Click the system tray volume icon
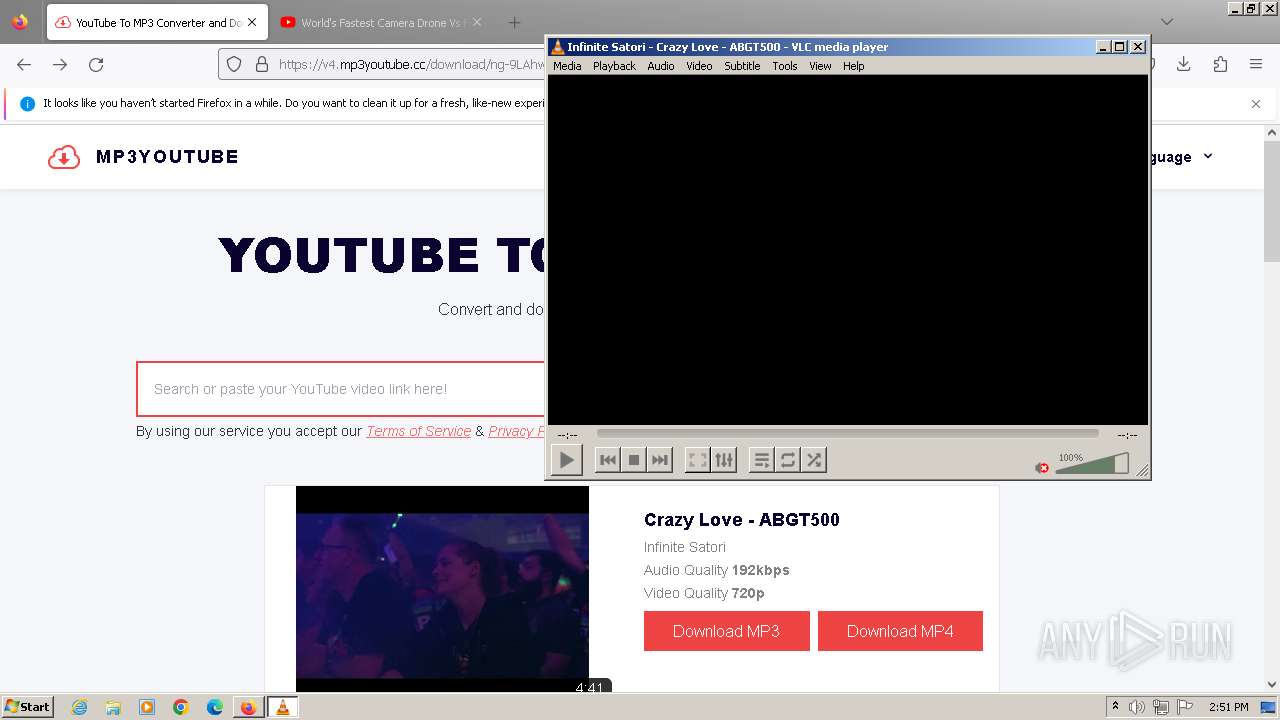The image size is (1280, 720). [x=1137, y=707]
